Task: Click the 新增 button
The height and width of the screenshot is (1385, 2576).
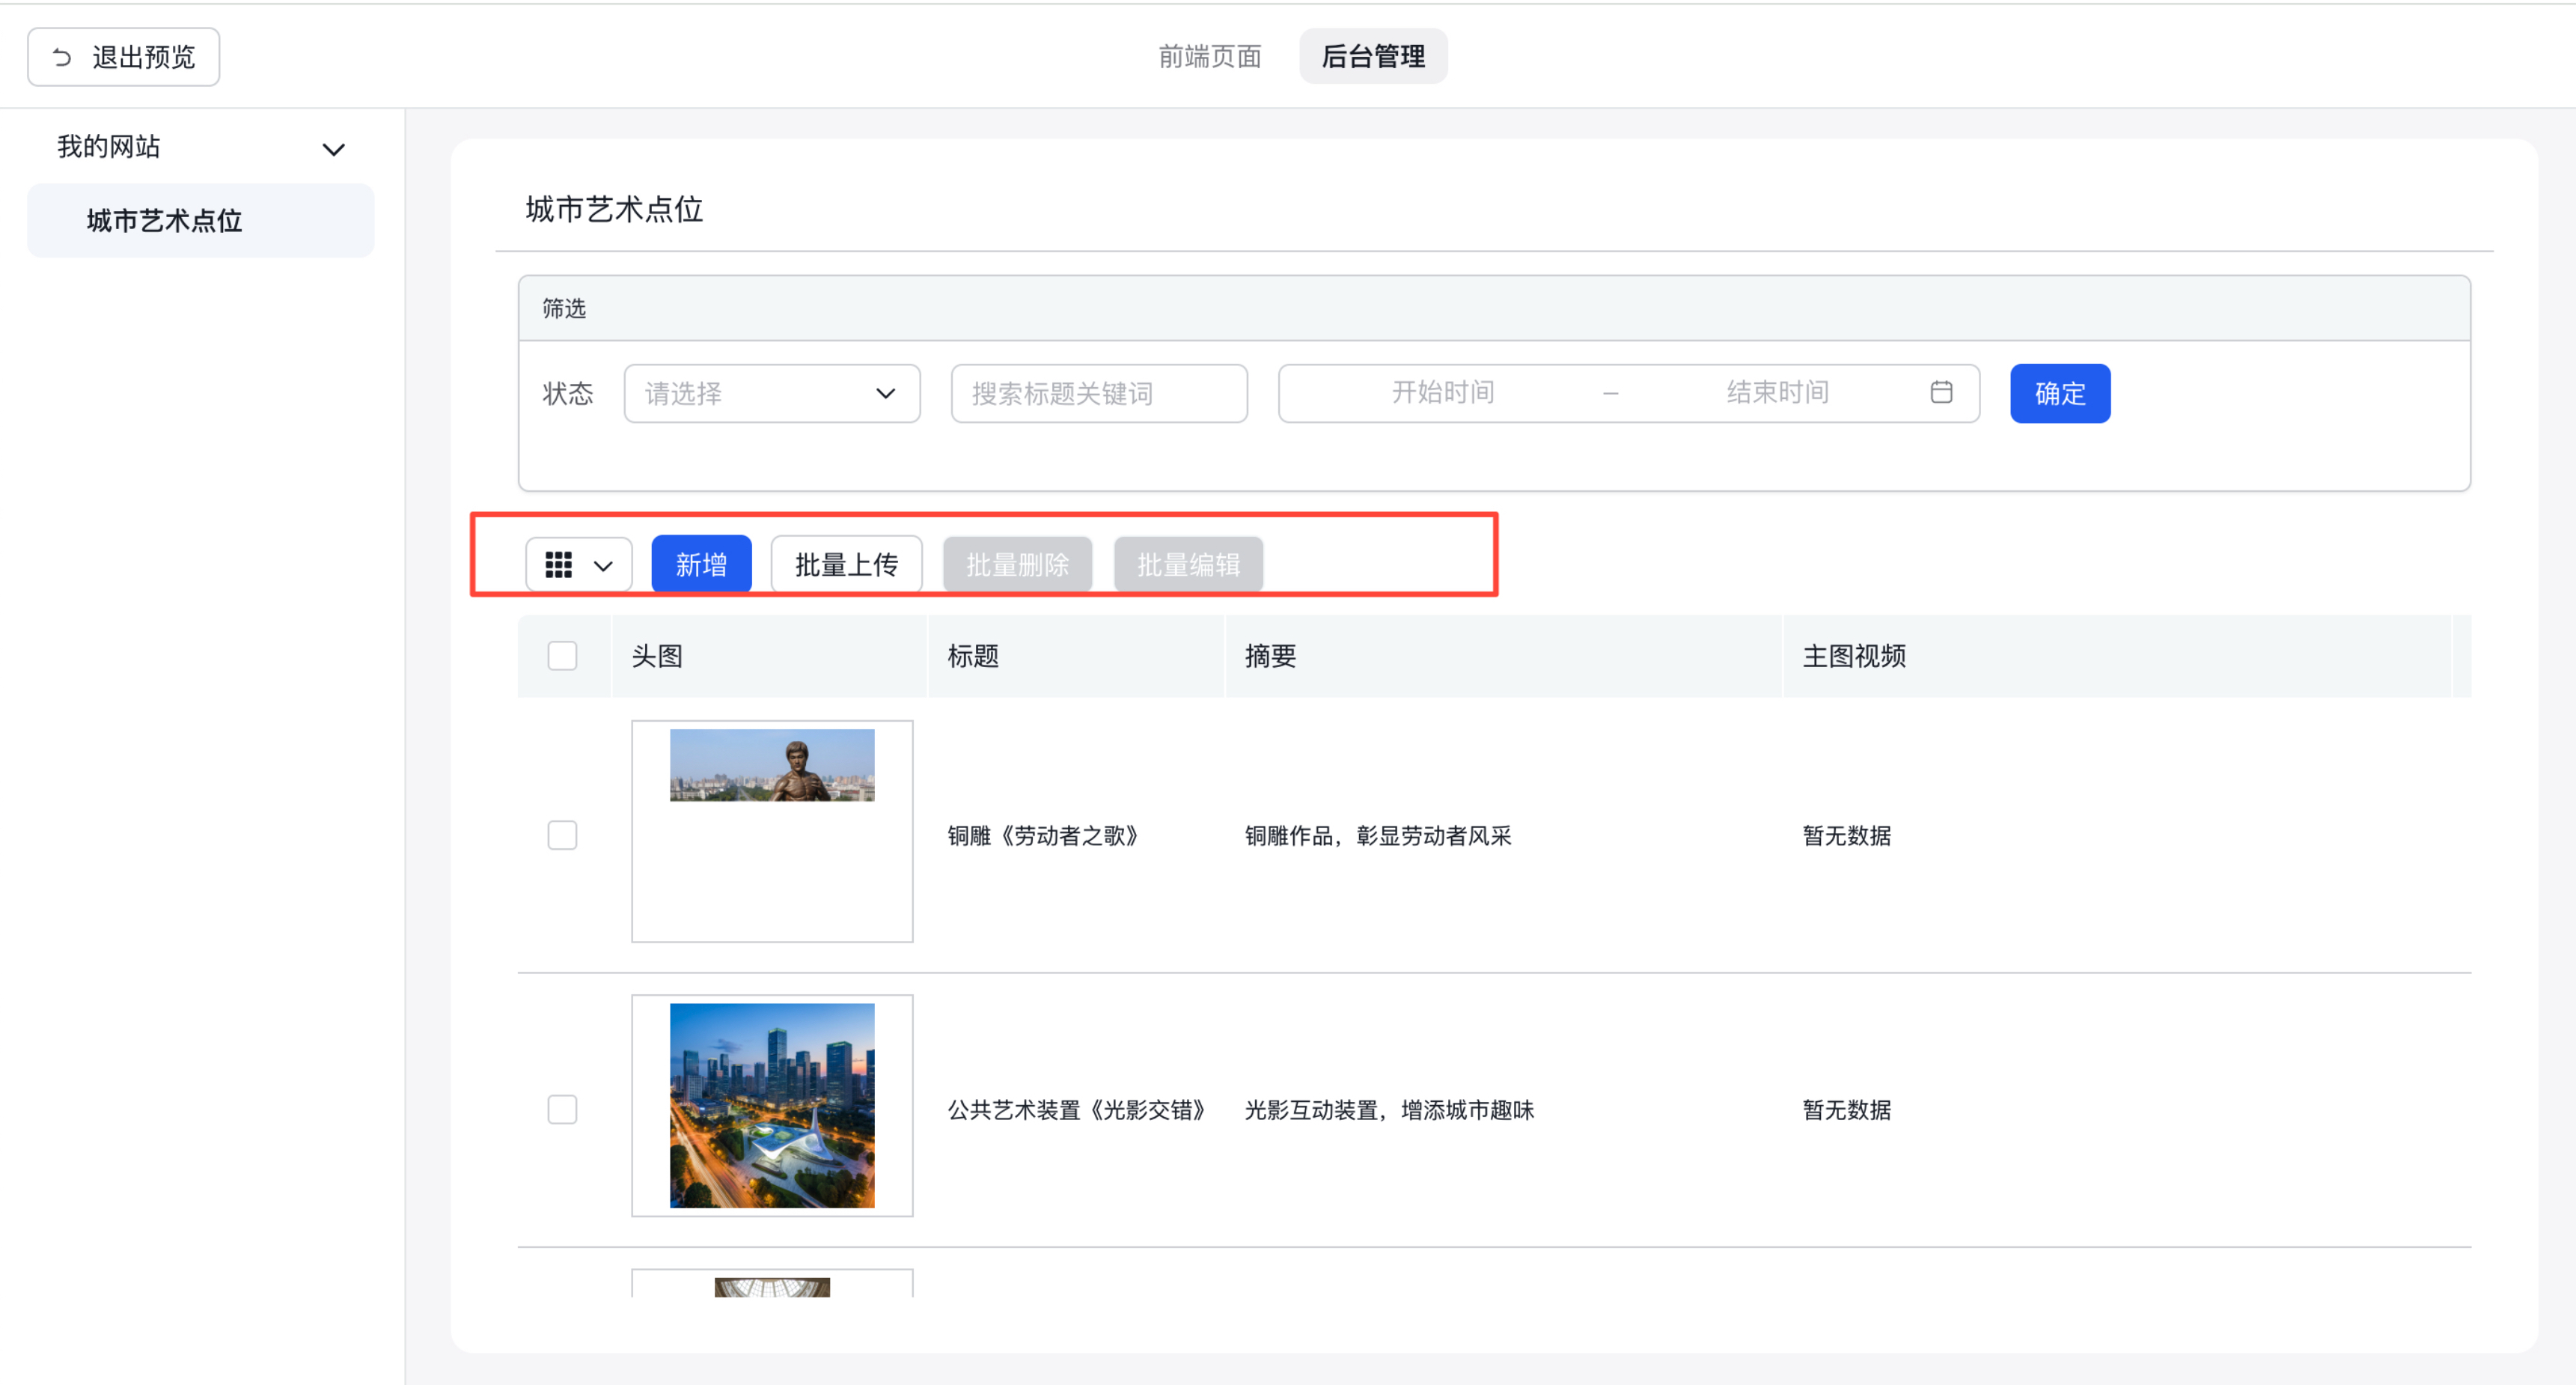Action: pyautogui.click(x=701, y=565)
